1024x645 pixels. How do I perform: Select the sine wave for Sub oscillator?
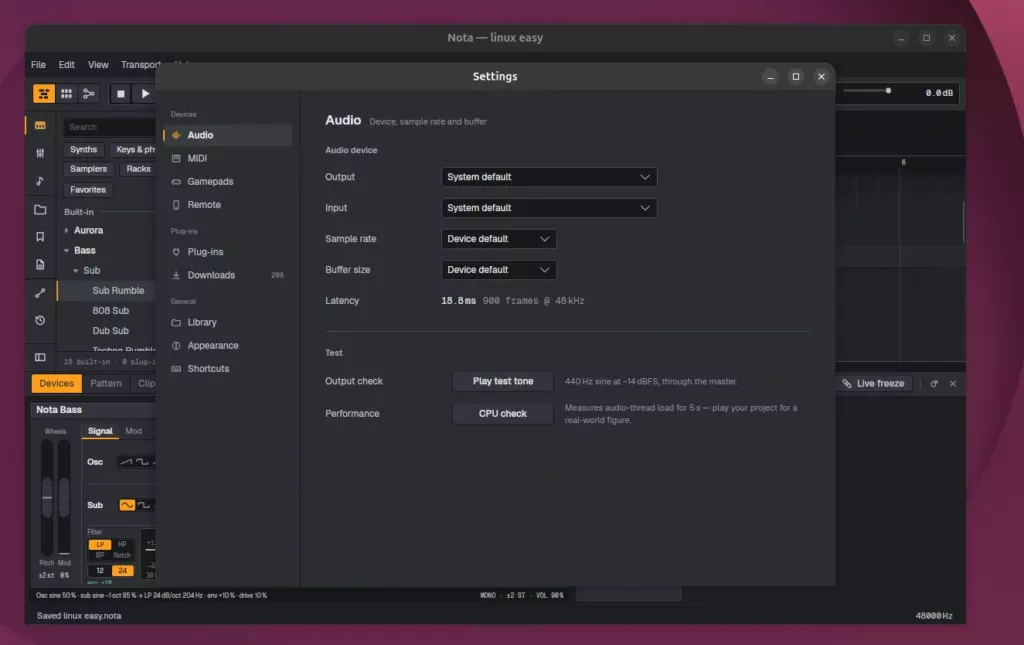pos(127,505)
